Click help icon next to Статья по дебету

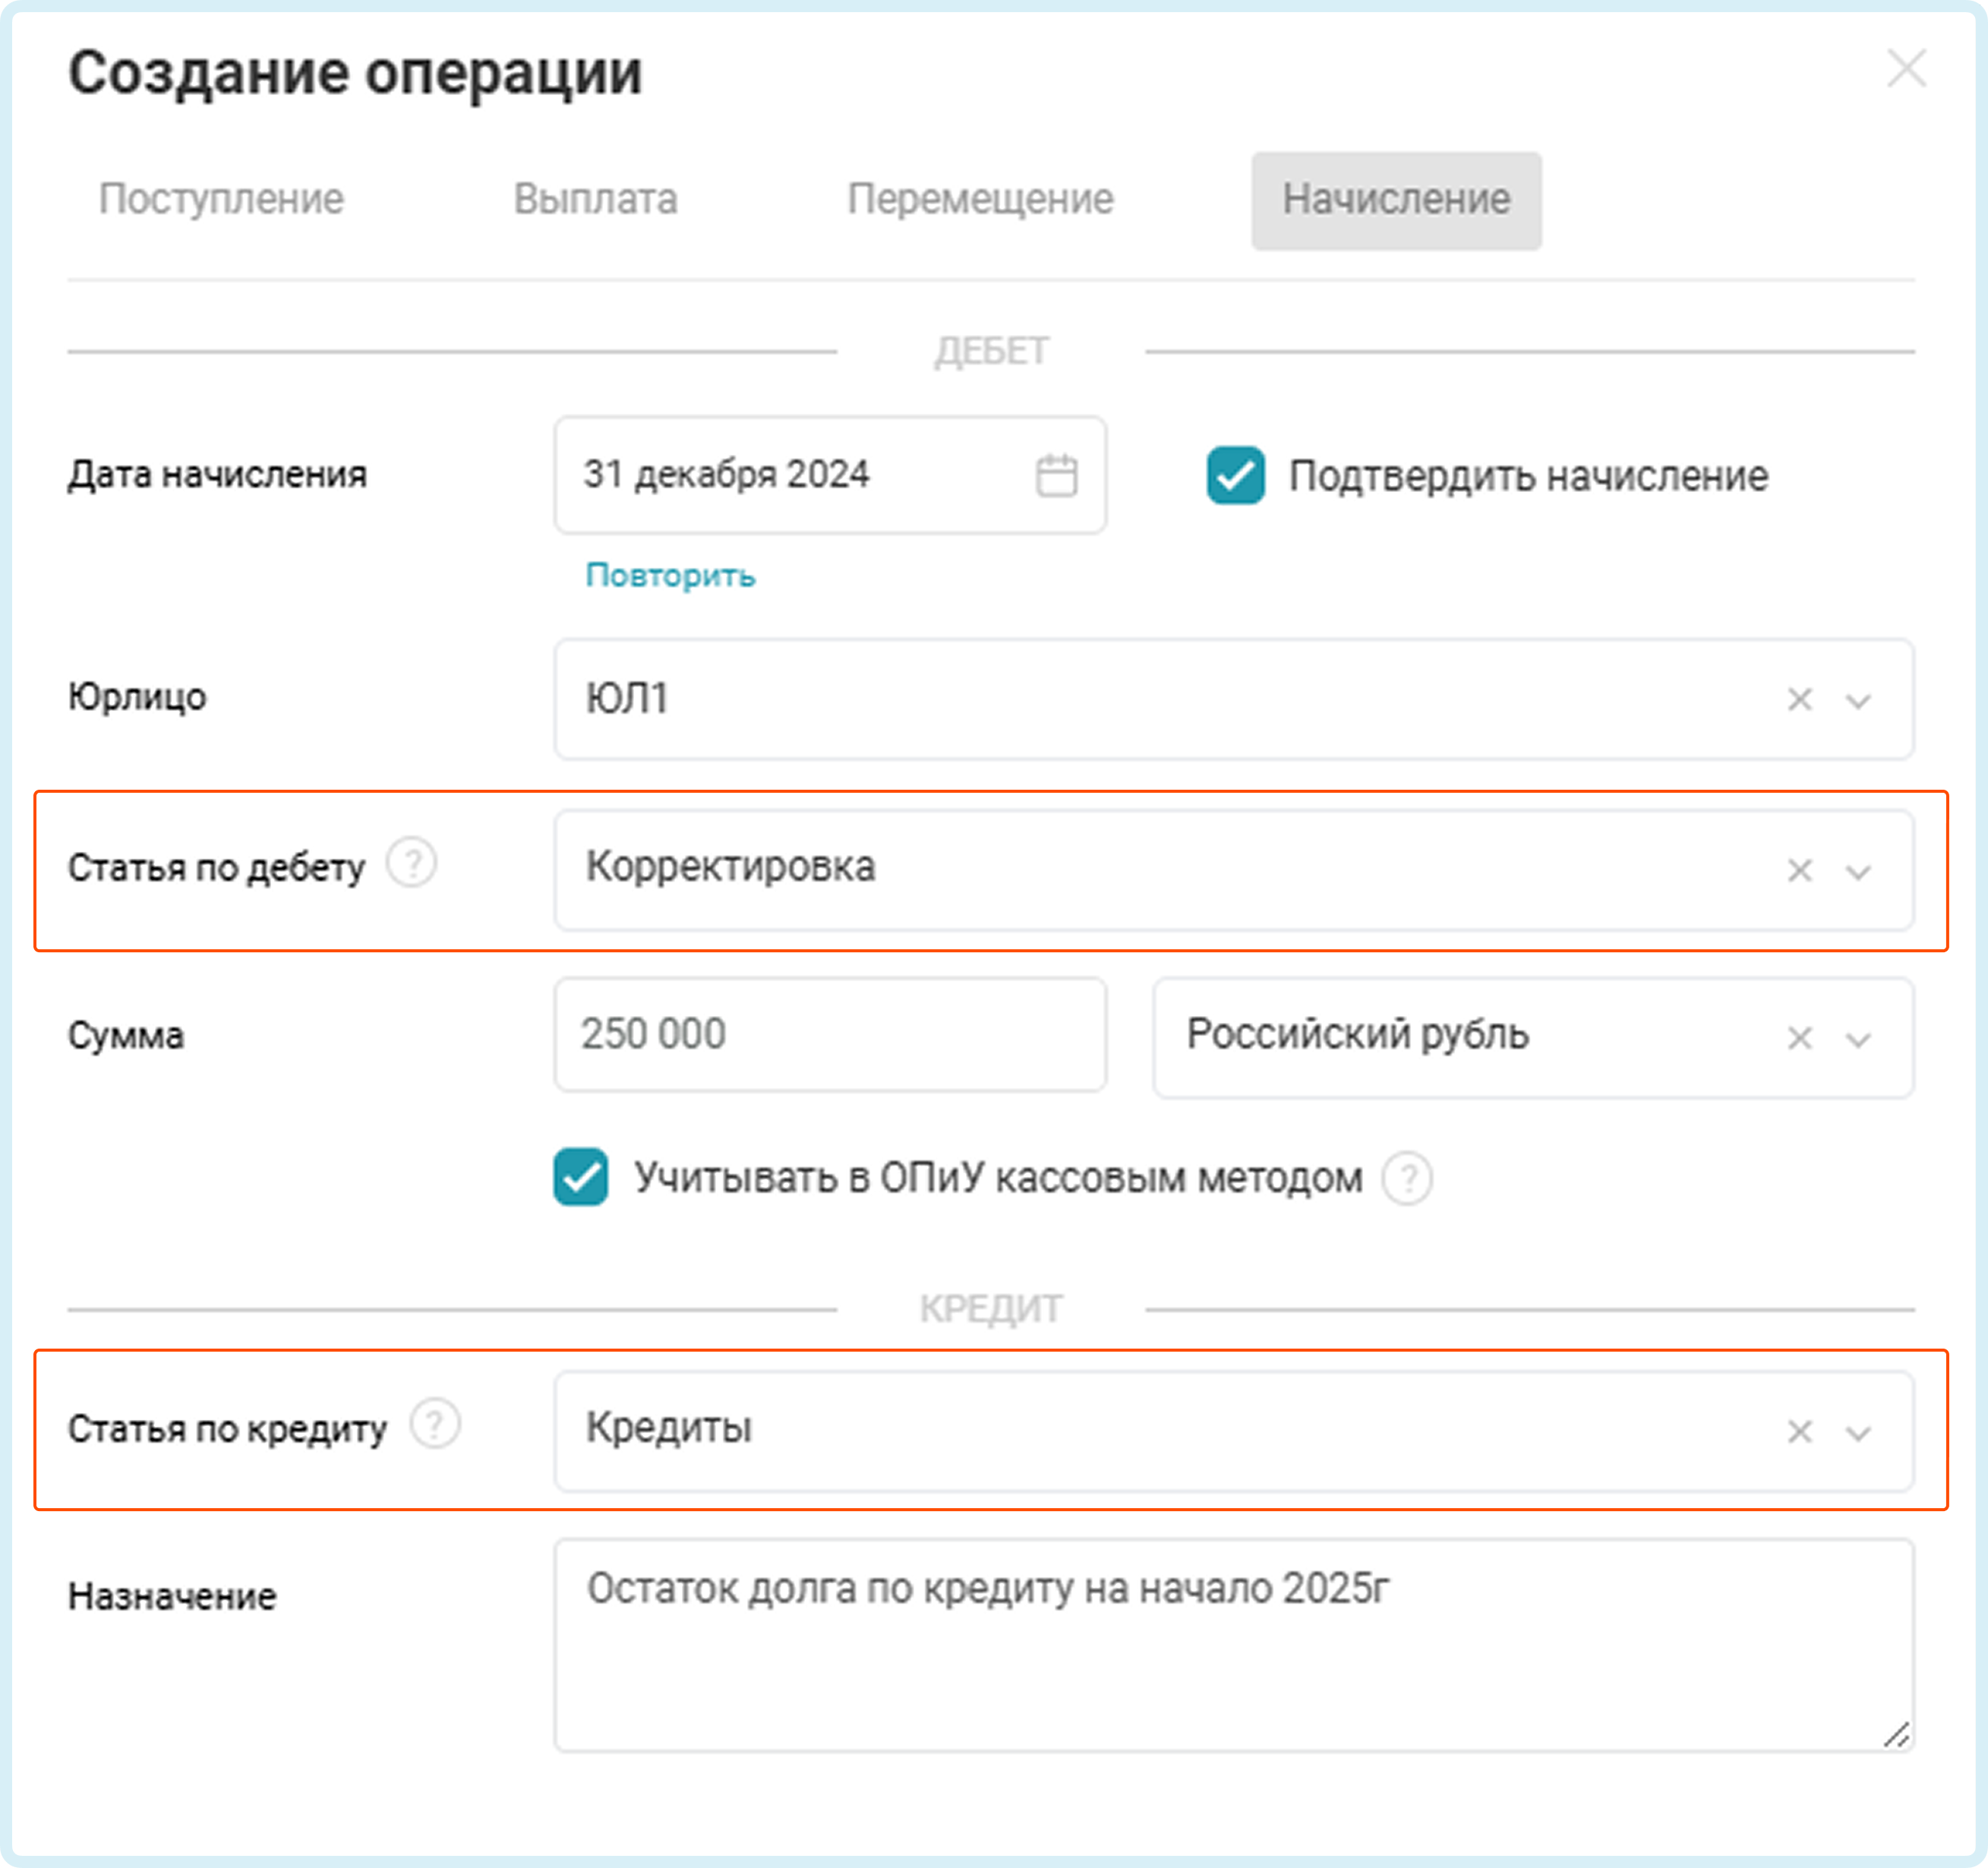[x=412, y=863]
